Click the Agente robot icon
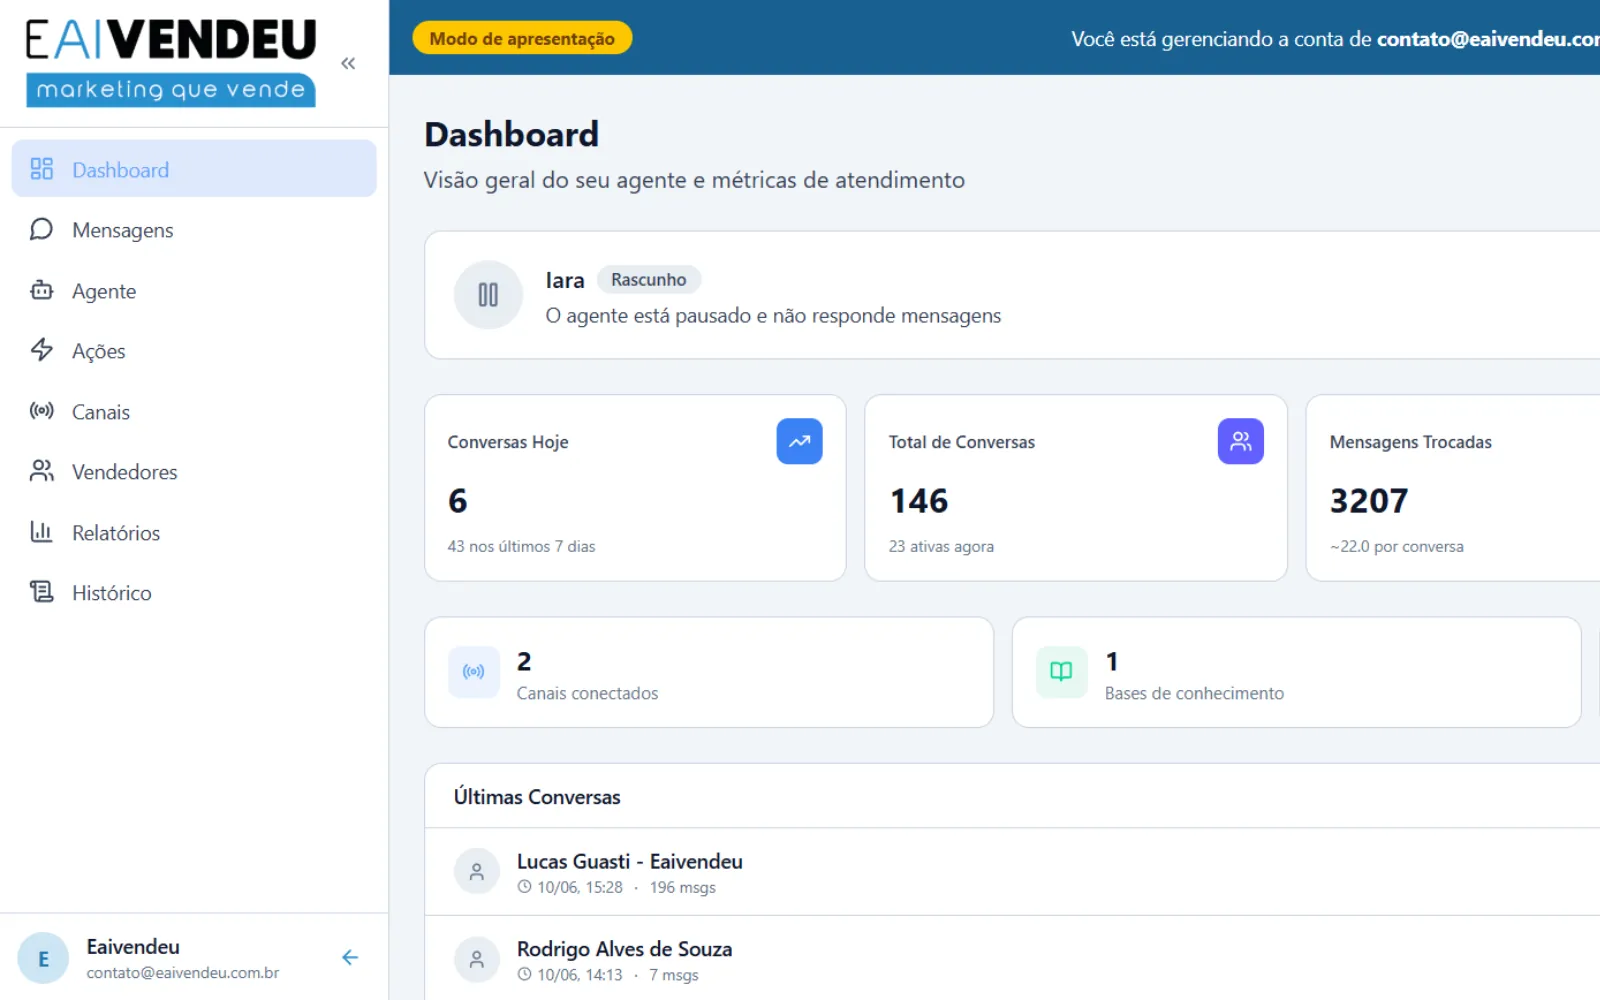This screenshot has height=1000, width=1600. click(41, 290)
